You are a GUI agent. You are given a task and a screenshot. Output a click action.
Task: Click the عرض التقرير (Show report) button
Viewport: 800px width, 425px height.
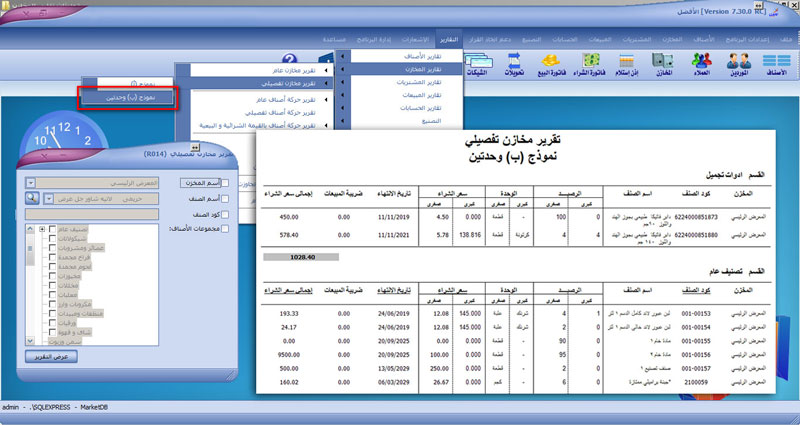pos(51,357)
